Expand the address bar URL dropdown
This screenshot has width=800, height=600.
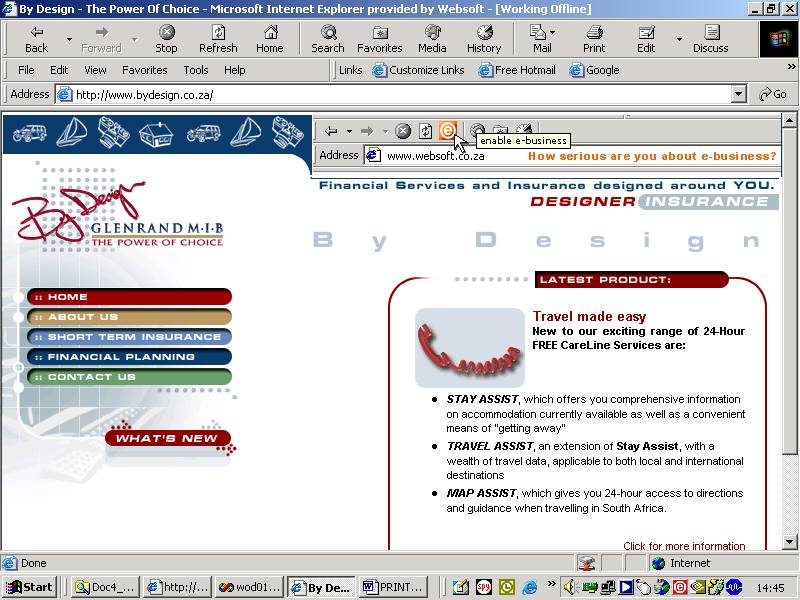click(738, 94)
